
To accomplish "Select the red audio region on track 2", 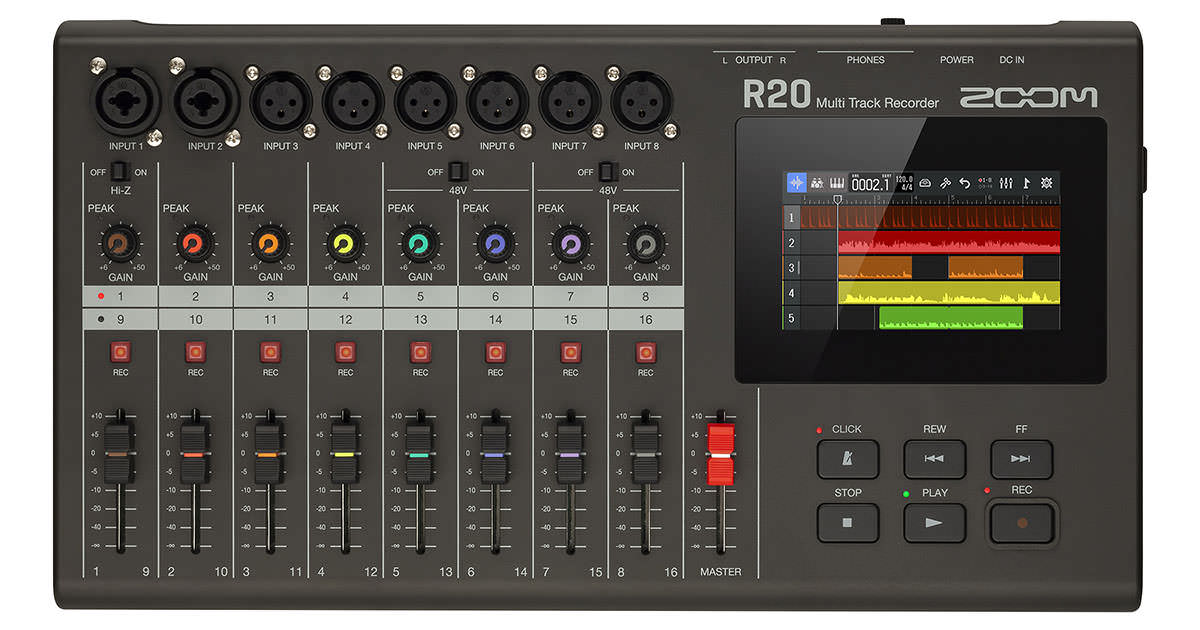I will pos(948,243).
